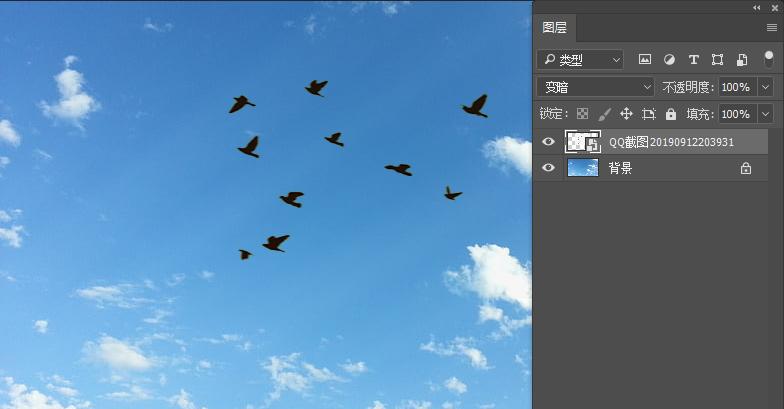Expand the 填充 fill slider arrow

[766, 114]
